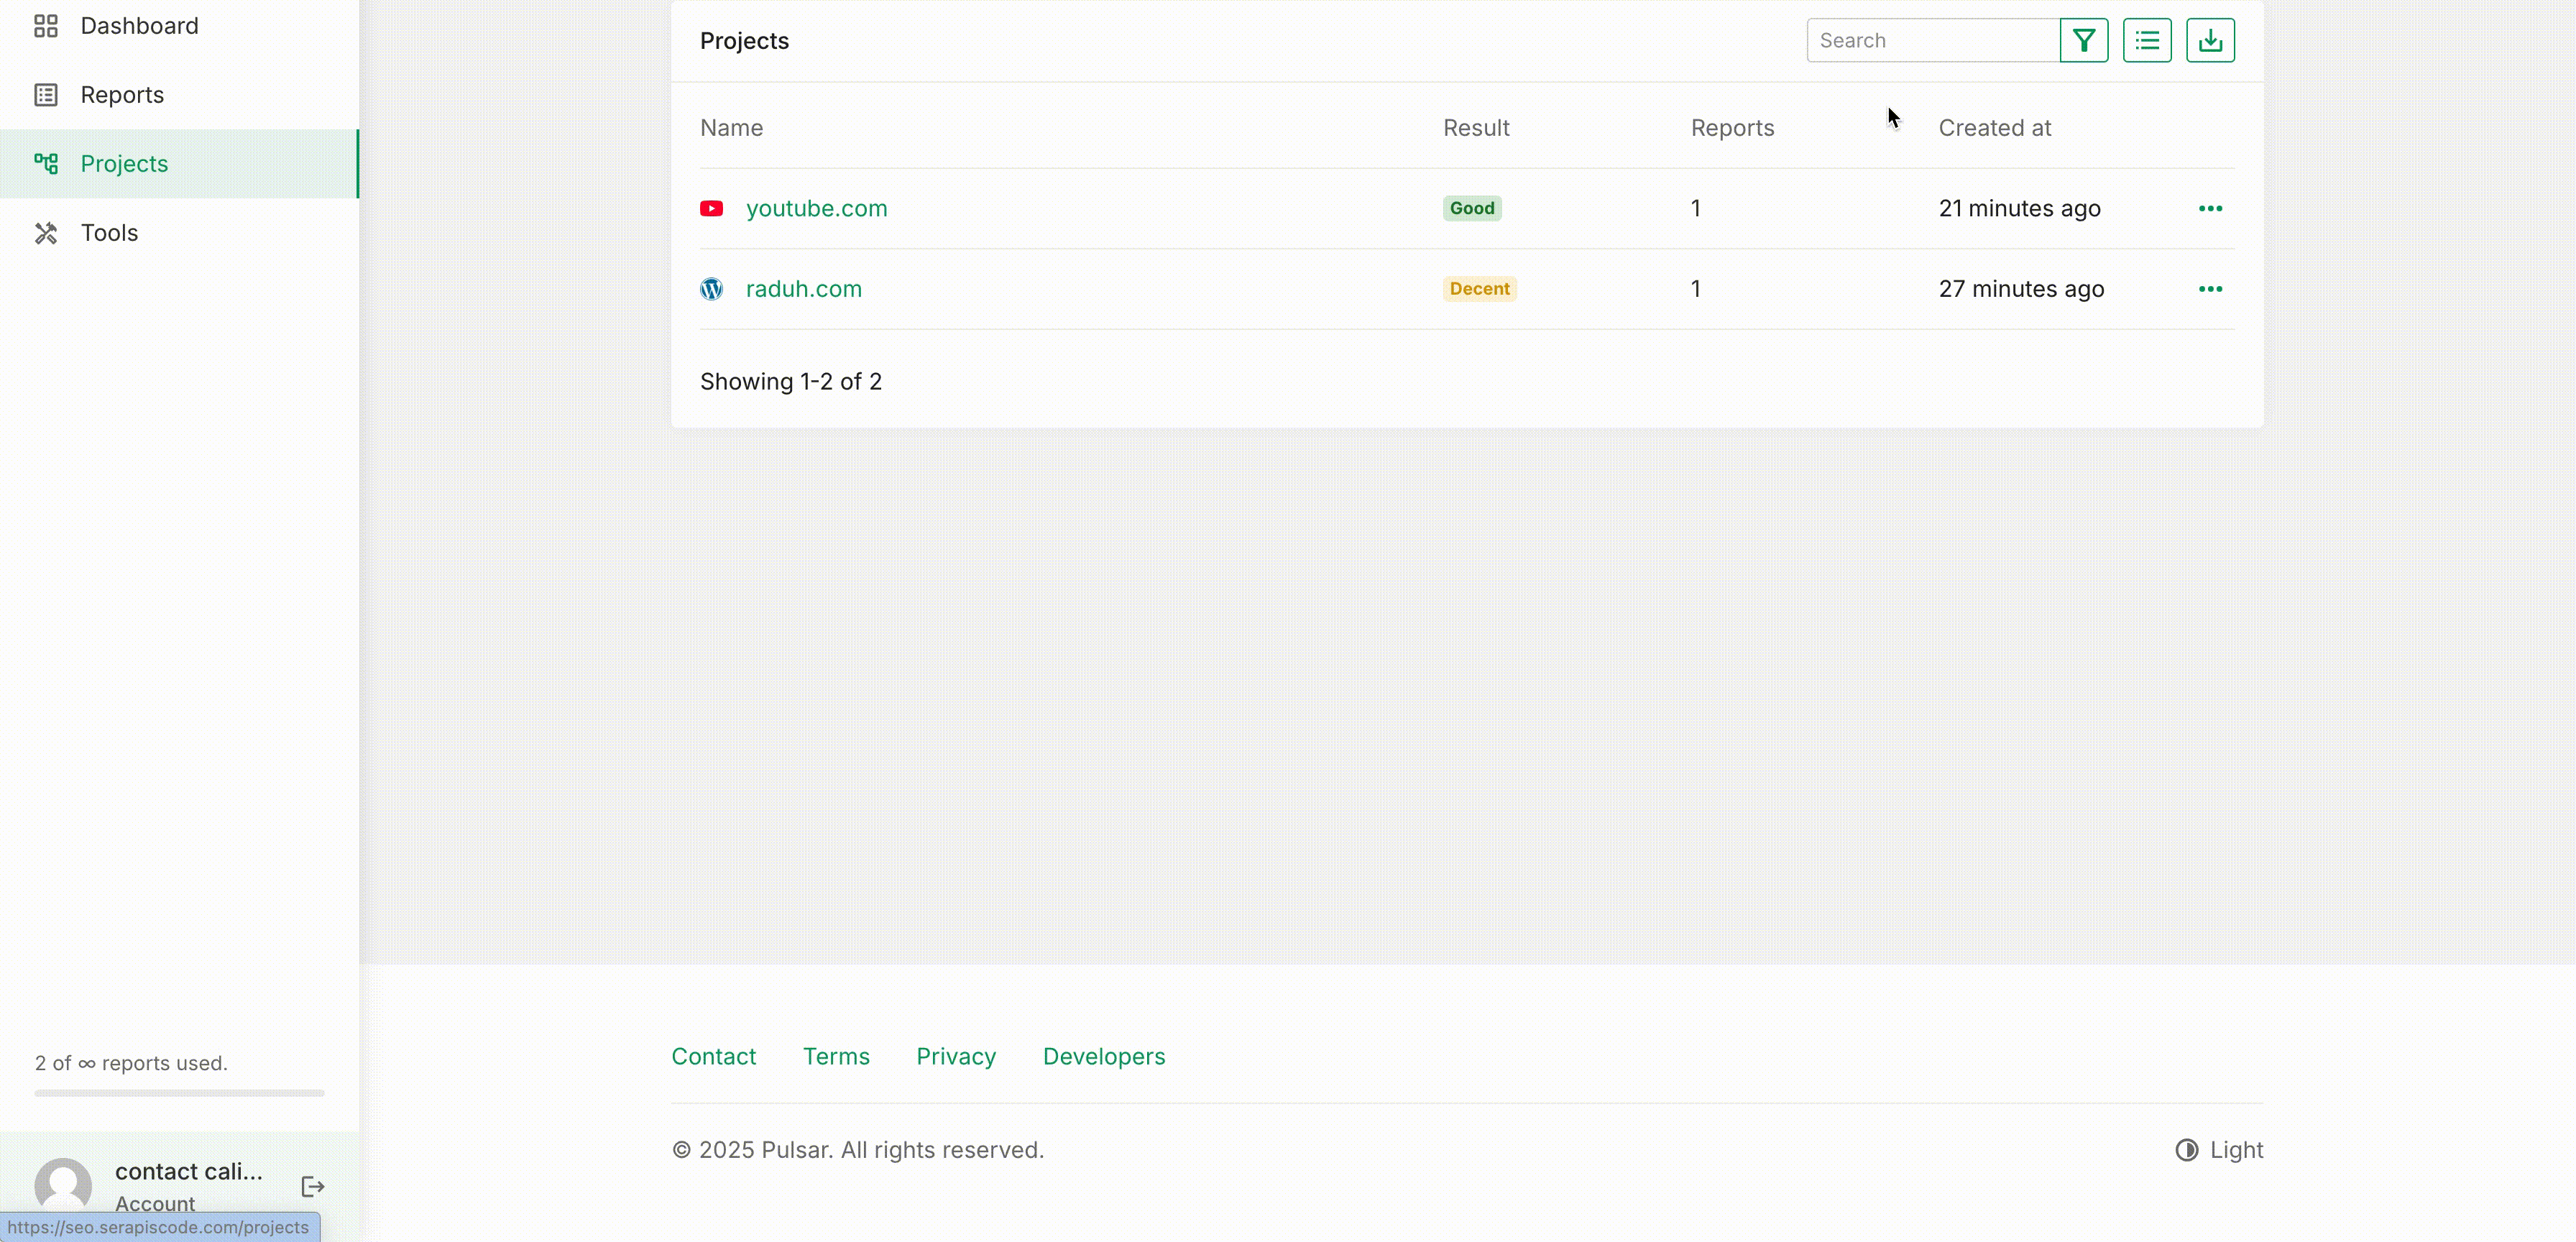The image size is (2576, 1242).
Task: Open more options for youtube.com row
Action: pyautogui.click(x=2210, y=208)
